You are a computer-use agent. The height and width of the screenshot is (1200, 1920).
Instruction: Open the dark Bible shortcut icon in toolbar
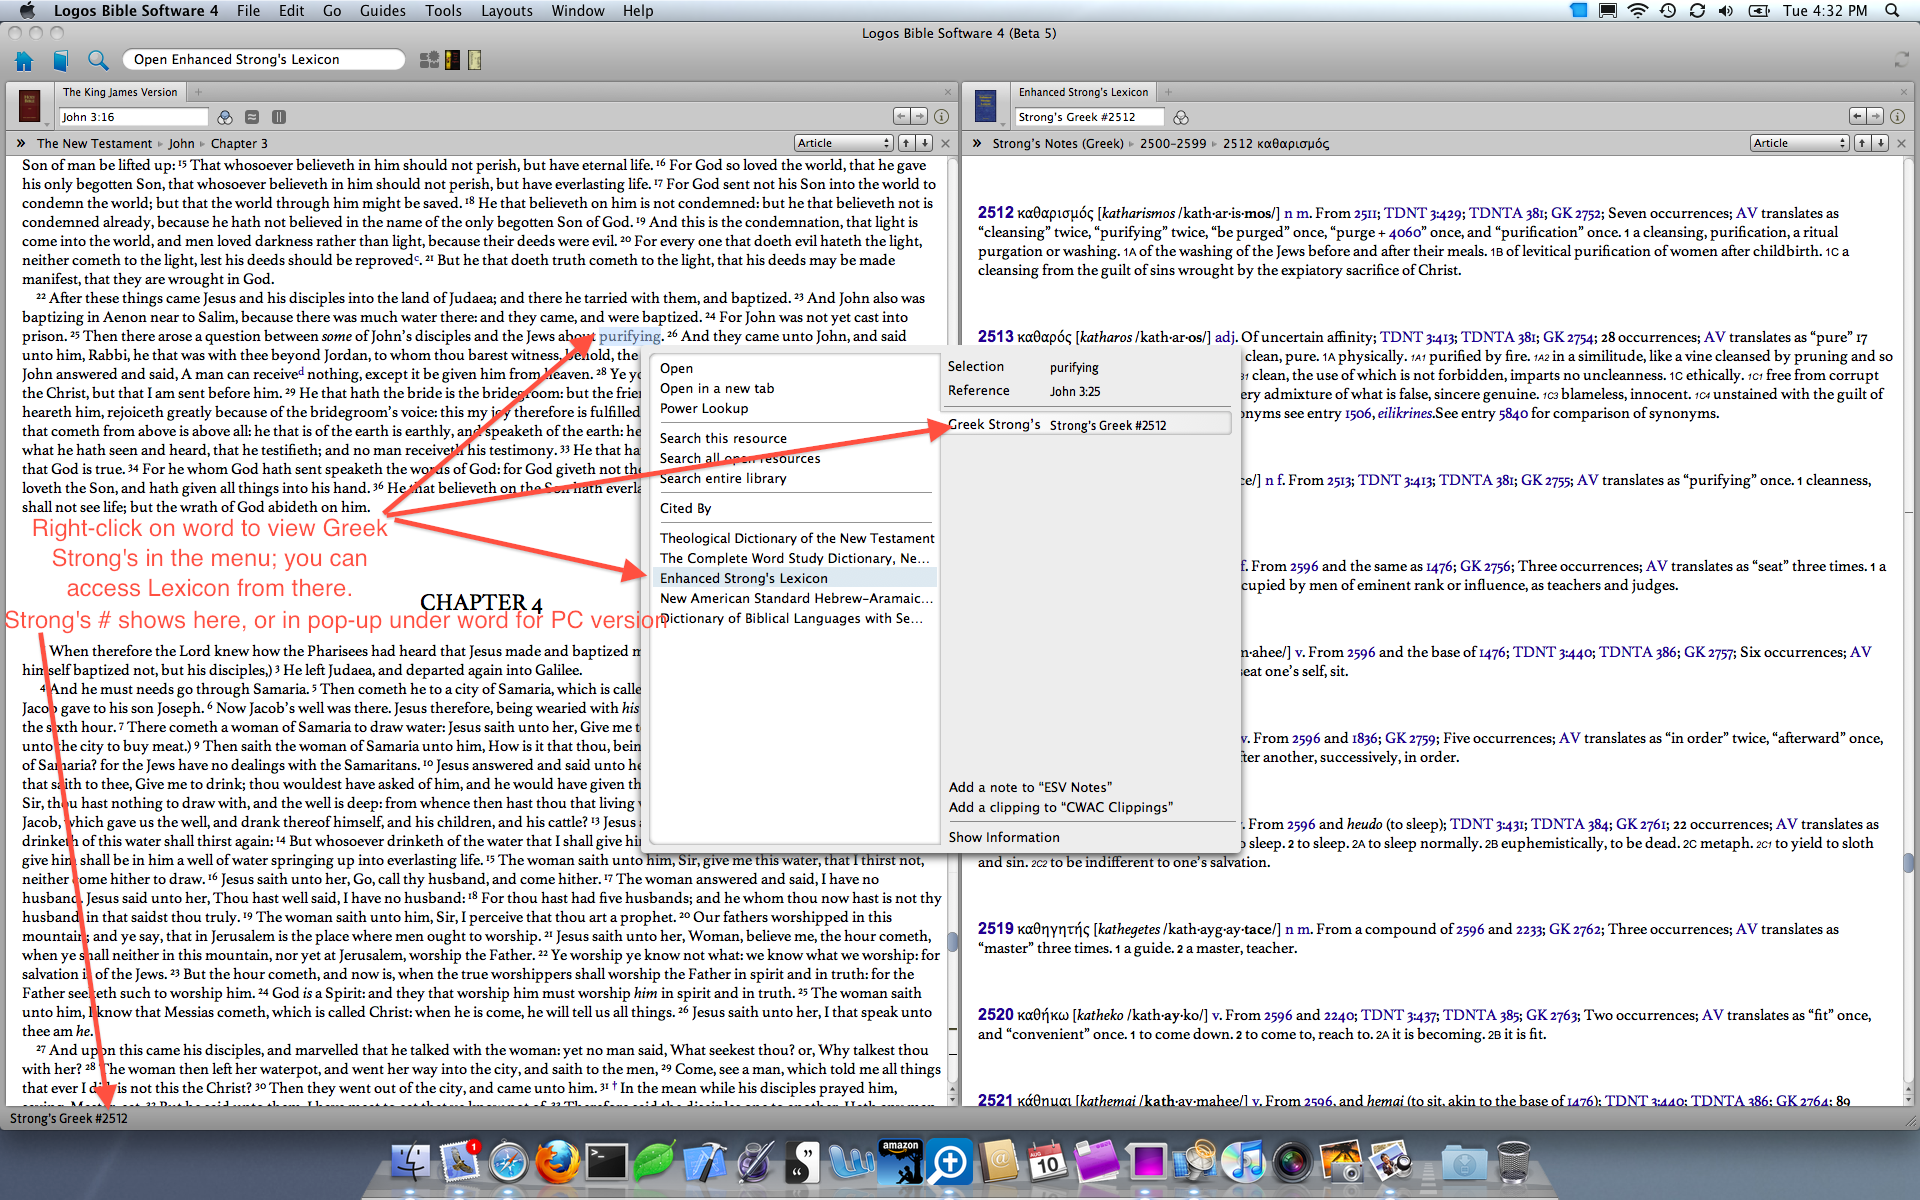(x=453, y=60)
